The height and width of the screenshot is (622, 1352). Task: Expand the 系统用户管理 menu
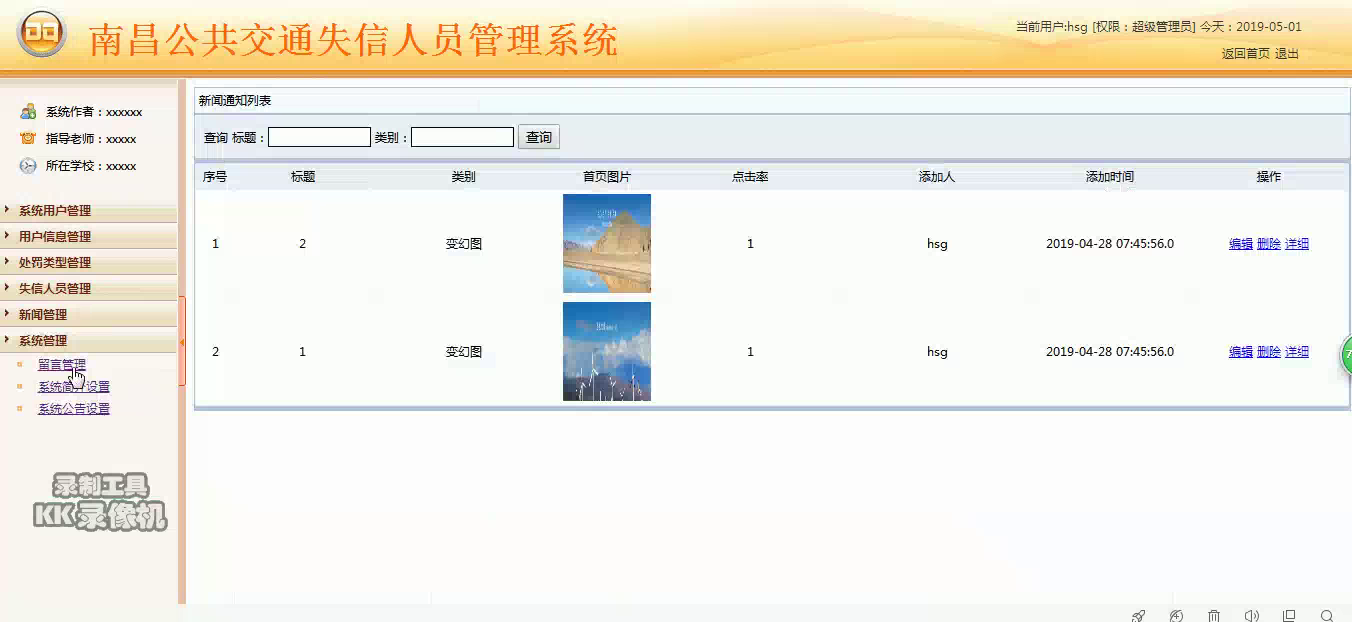[x=88, y=210]
